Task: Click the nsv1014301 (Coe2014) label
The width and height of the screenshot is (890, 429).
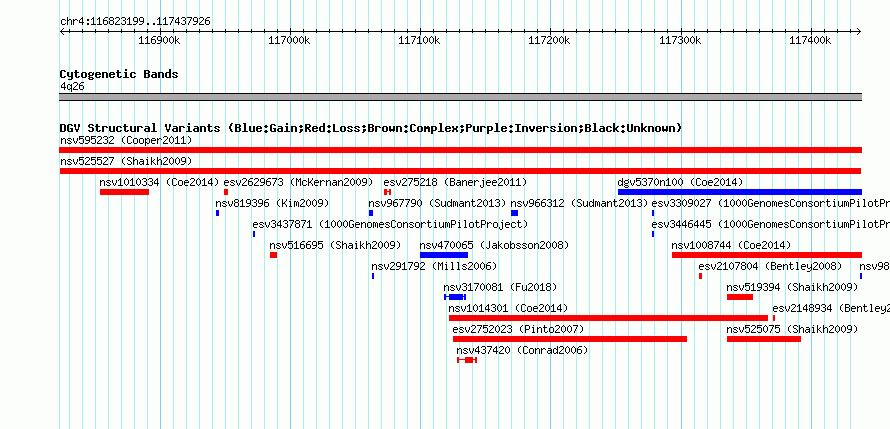Action: (508, 308)
